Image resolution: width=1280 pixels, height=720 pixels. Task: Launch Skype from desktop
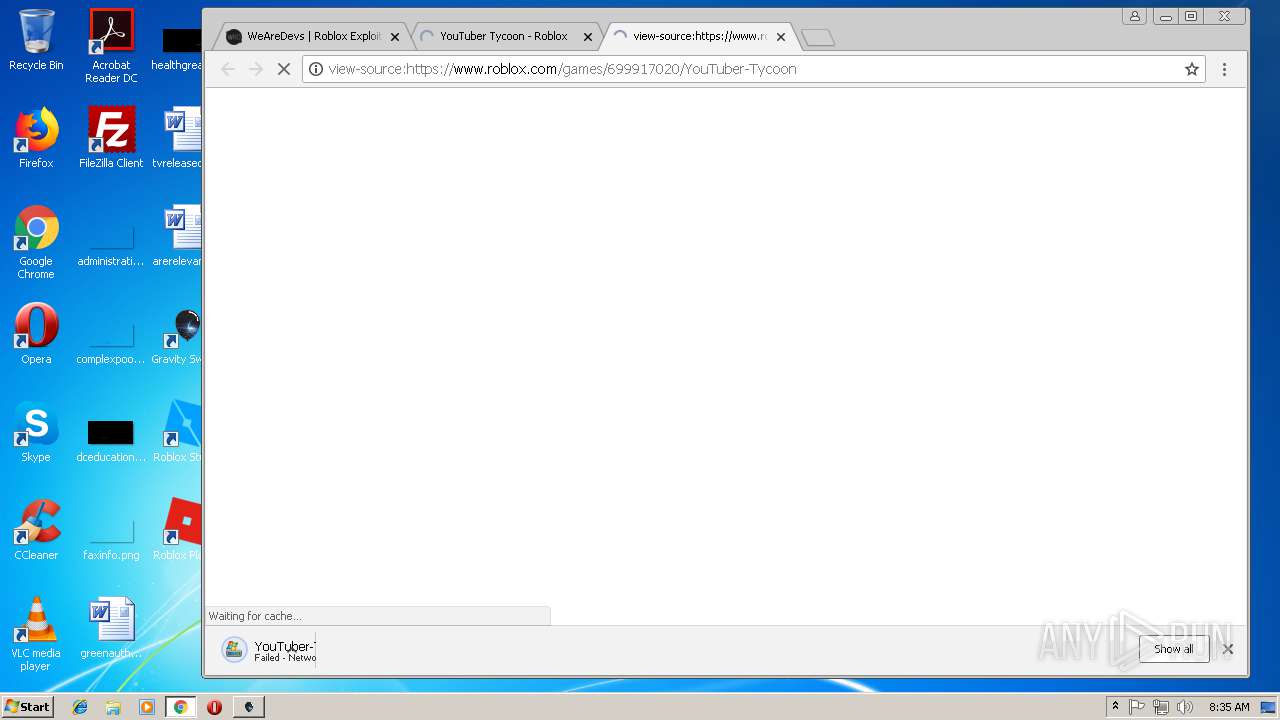(x=36, y=433)
